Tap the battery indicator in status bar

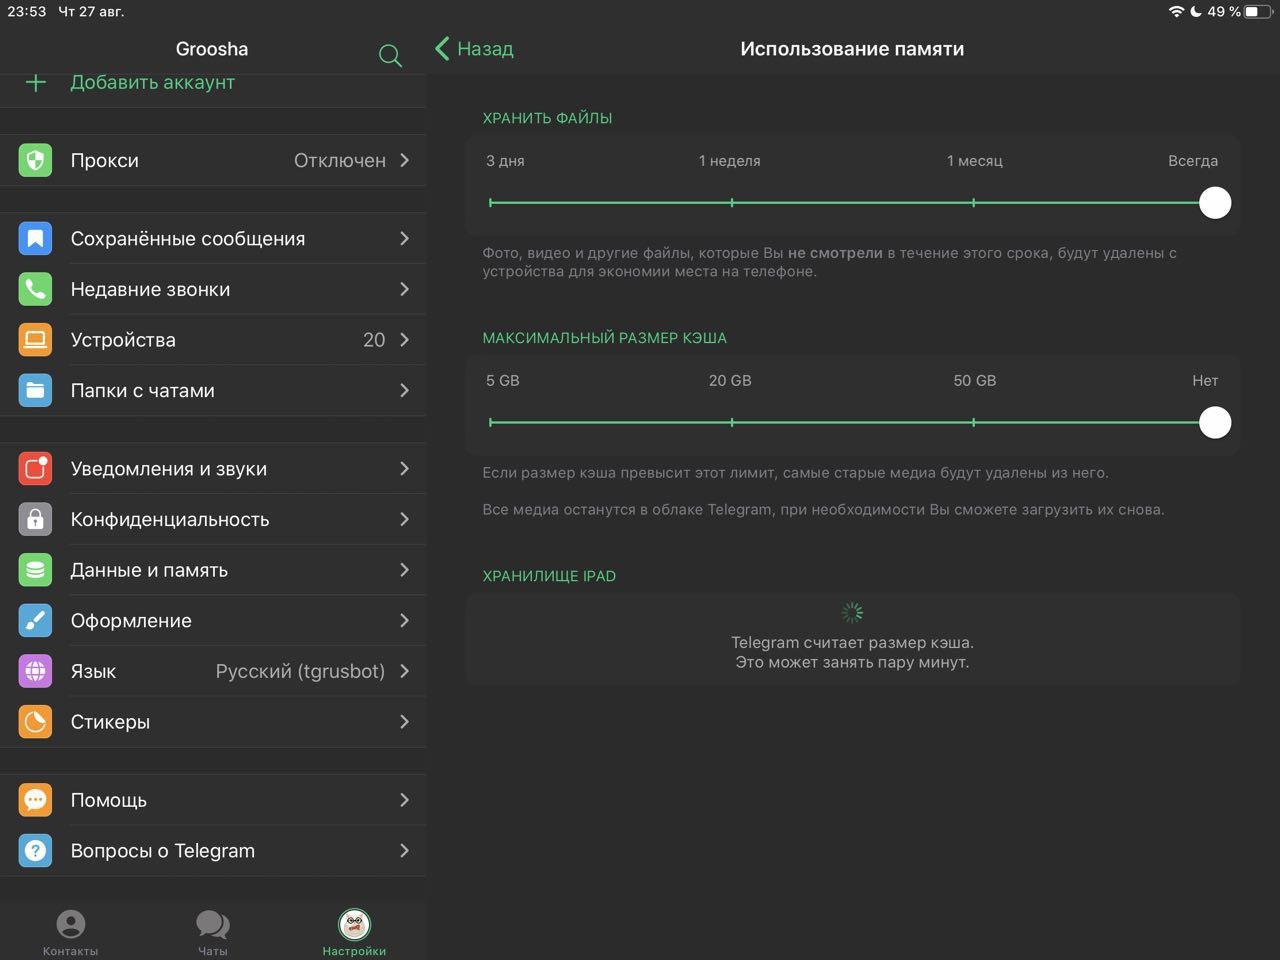click(1258, 12)
